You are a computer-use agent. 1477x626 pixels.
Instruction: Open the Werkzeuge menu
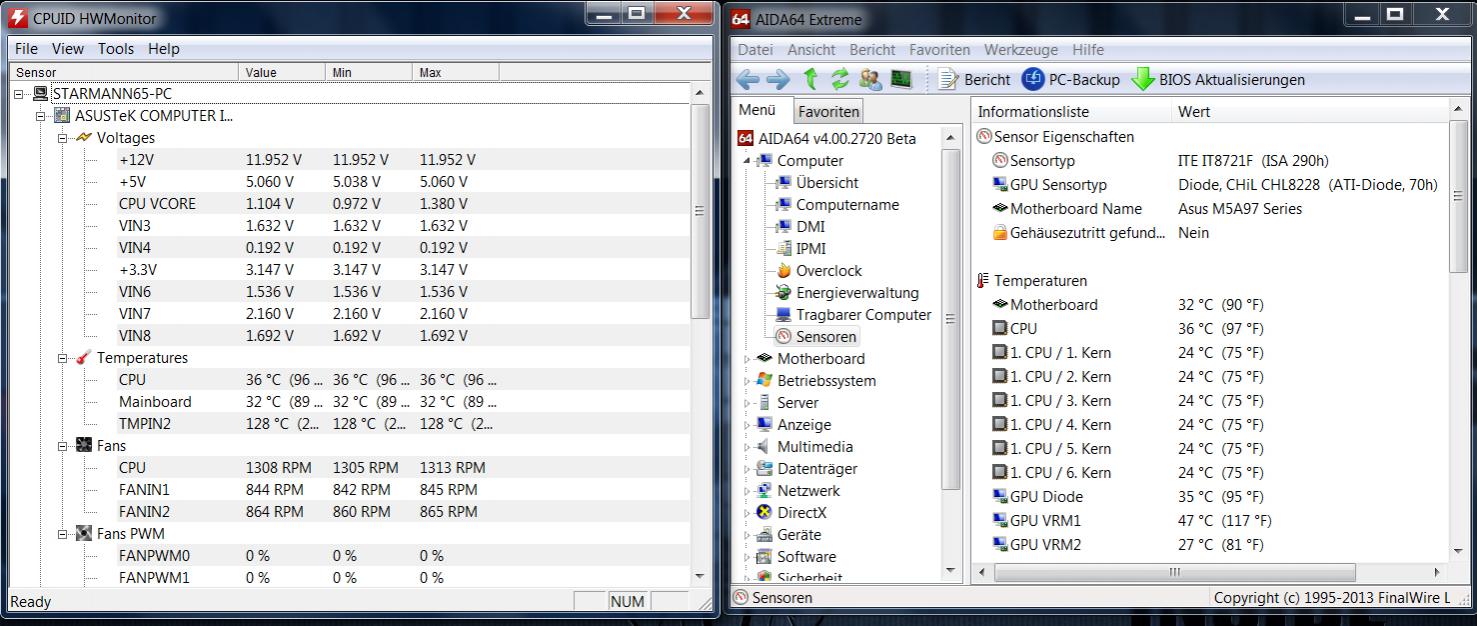pos(1021,49)
